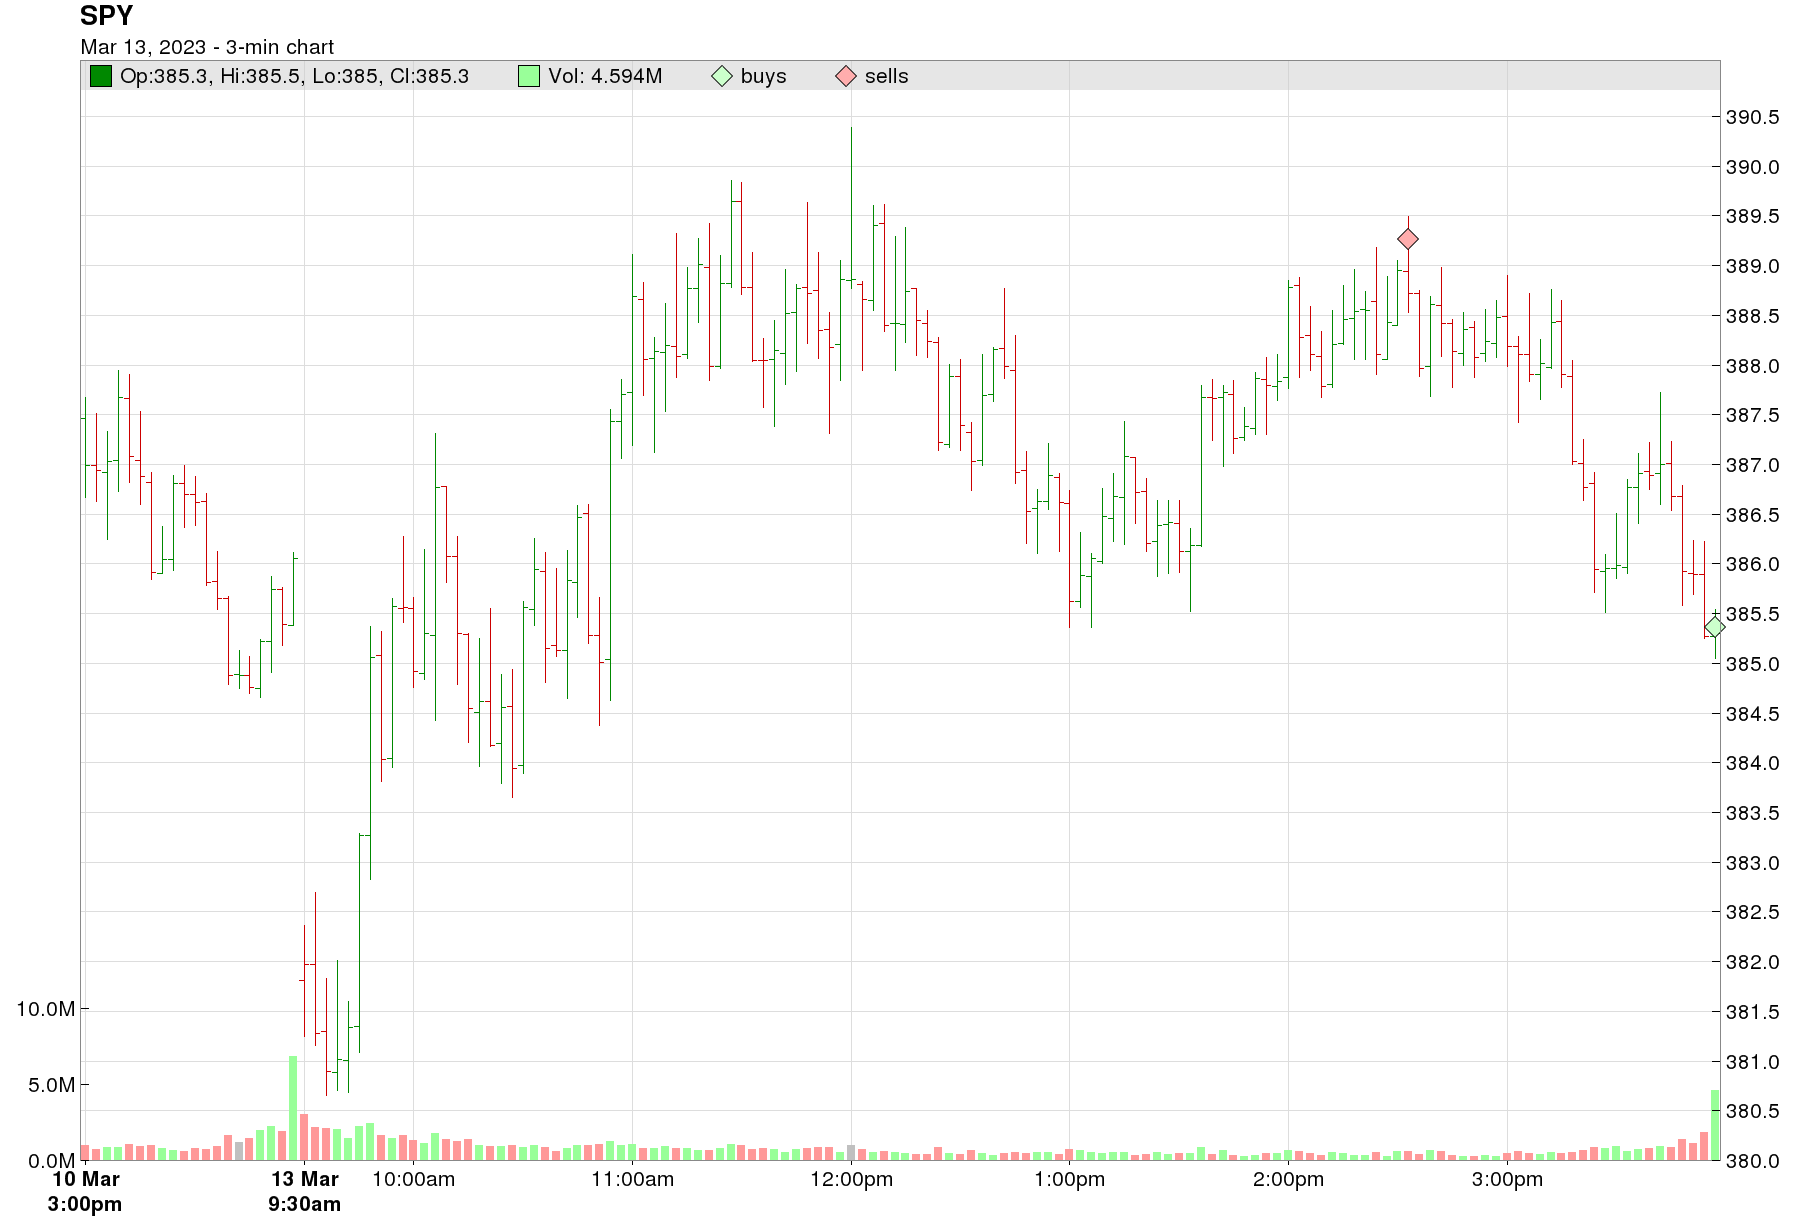Click the SPY ticker title
Screen dimensions: 1800x1232
[x=107, y=16]
